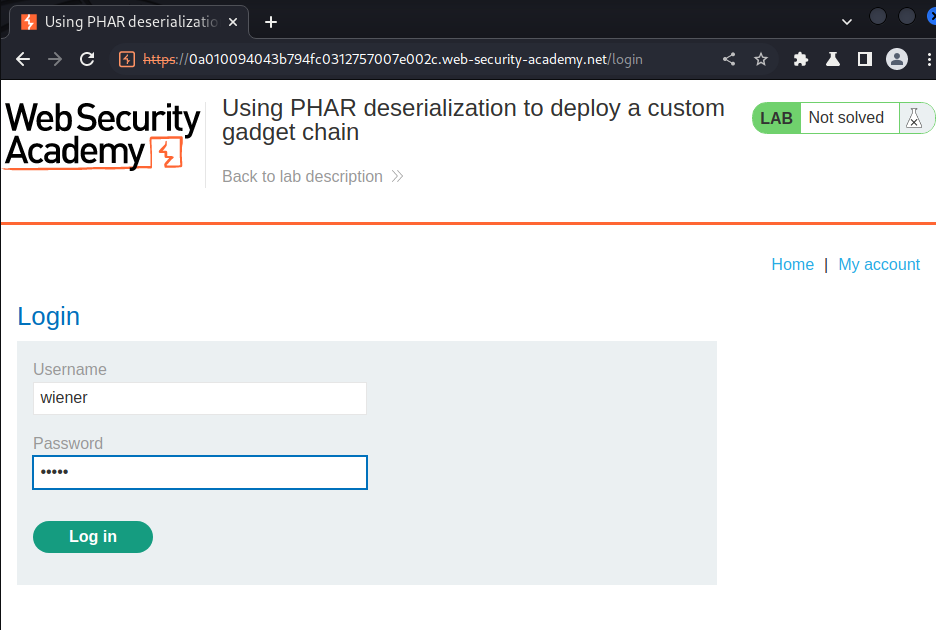Screen dimensions: 936x630
Task: Click the lab title heading text
Action: click(x=473, y=120)
